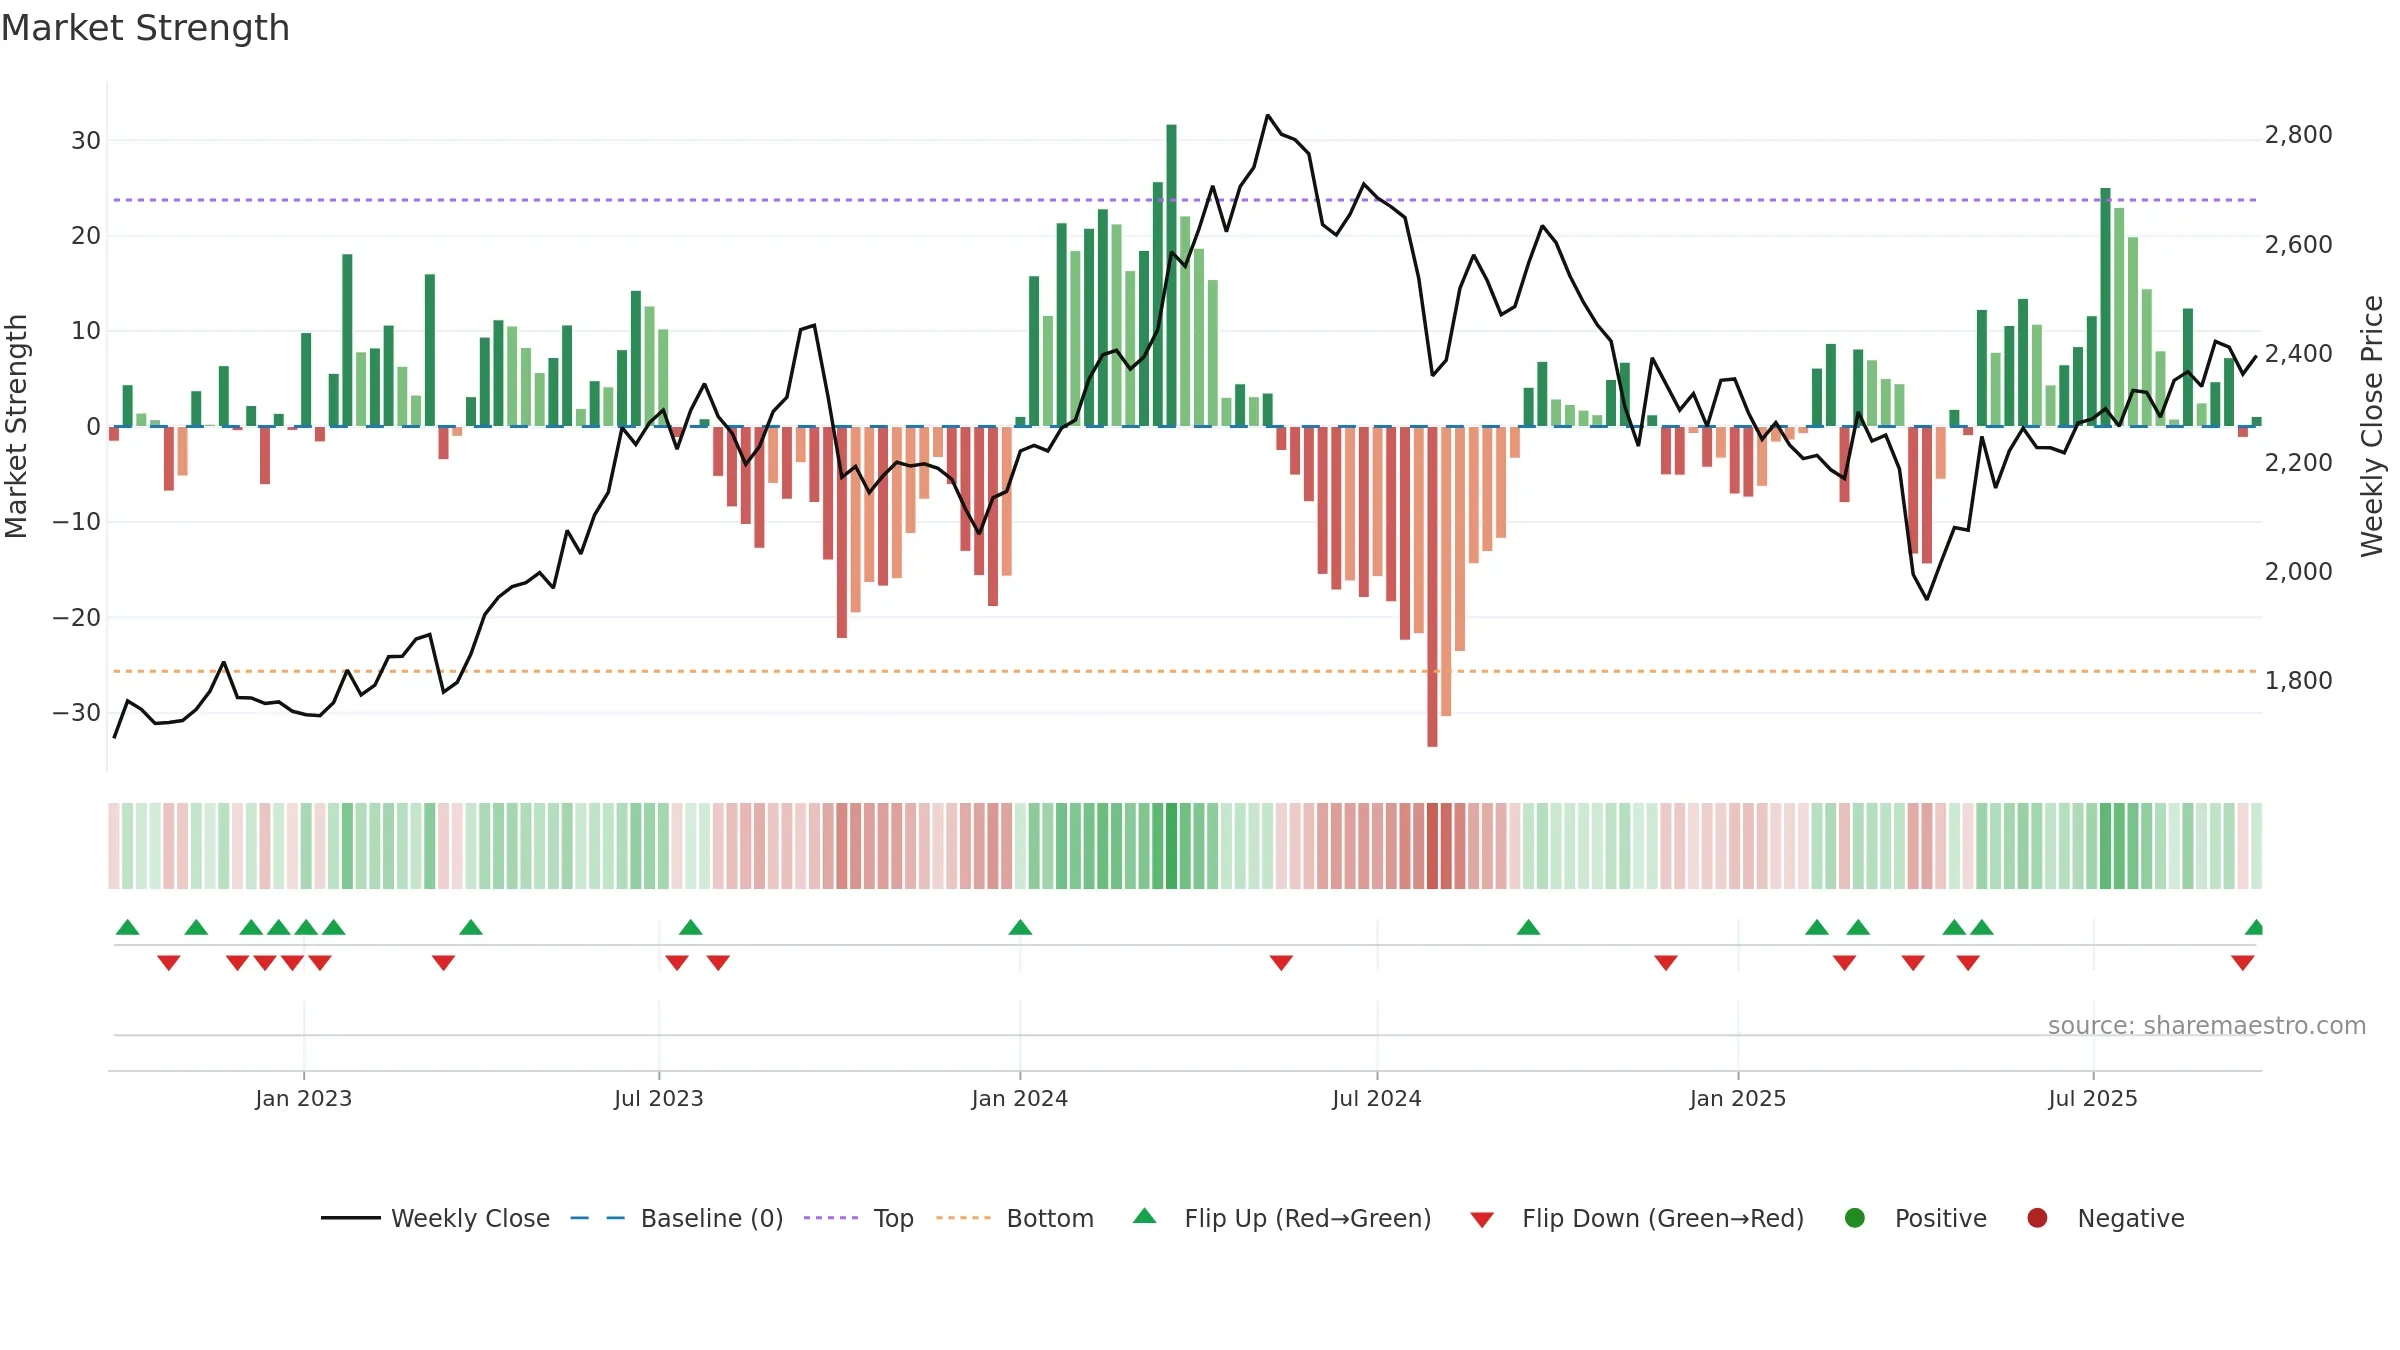Click the 2,800 price axis label
This screenshot has width=2400, height=1350.
click(x=2298, y=135)
